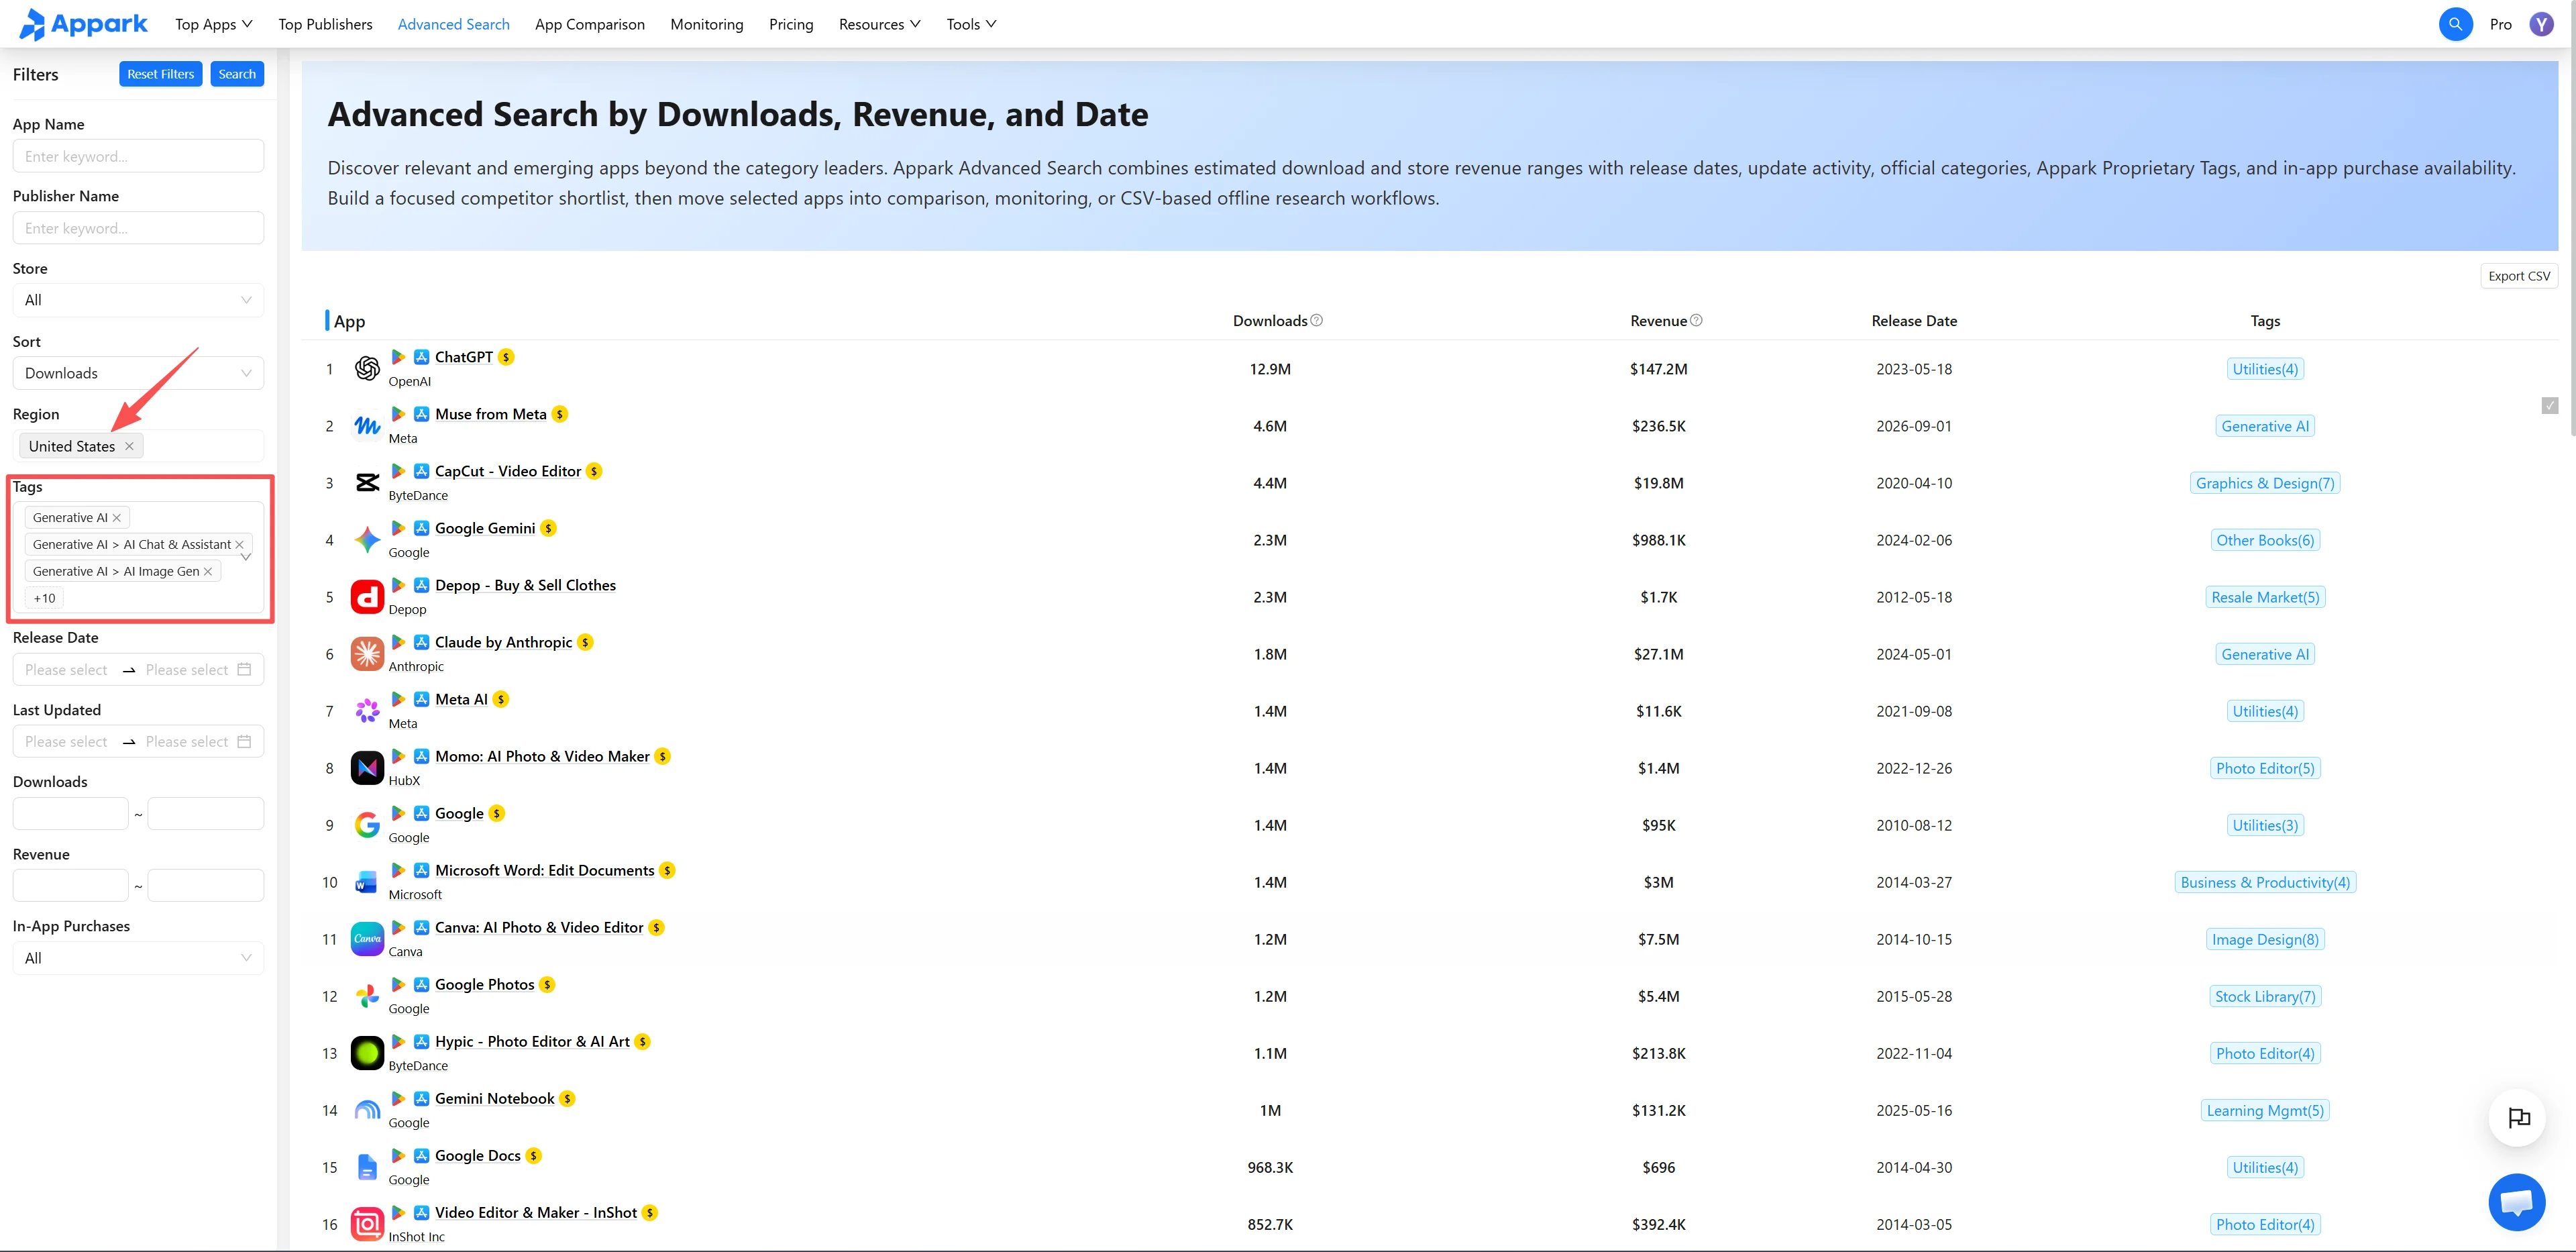2576x1252 pixels.
Task: Open the user avatar Y menu
Action: pos(2541,24)
